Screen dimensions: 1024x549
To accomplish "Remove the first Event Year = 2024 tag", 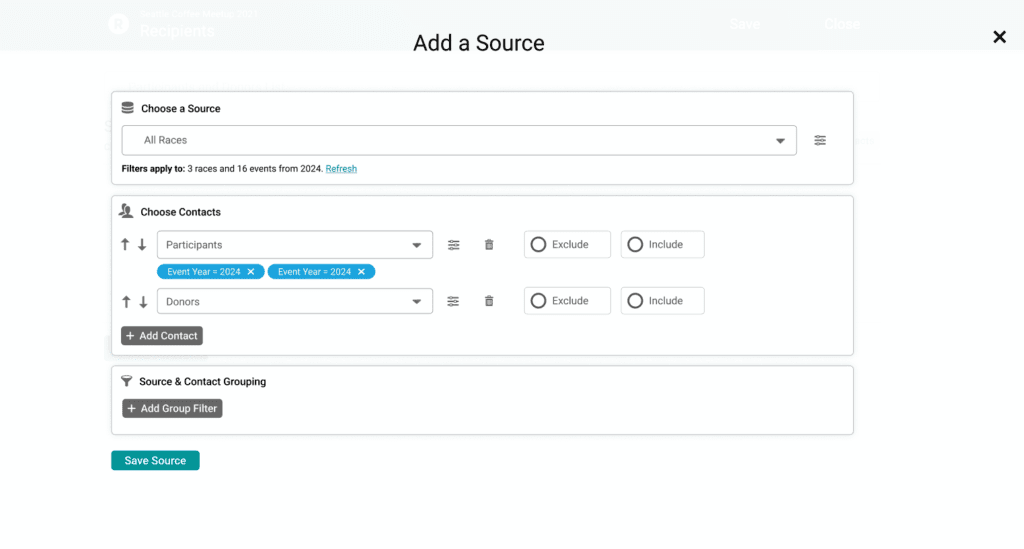I will (x=251, y=272).
